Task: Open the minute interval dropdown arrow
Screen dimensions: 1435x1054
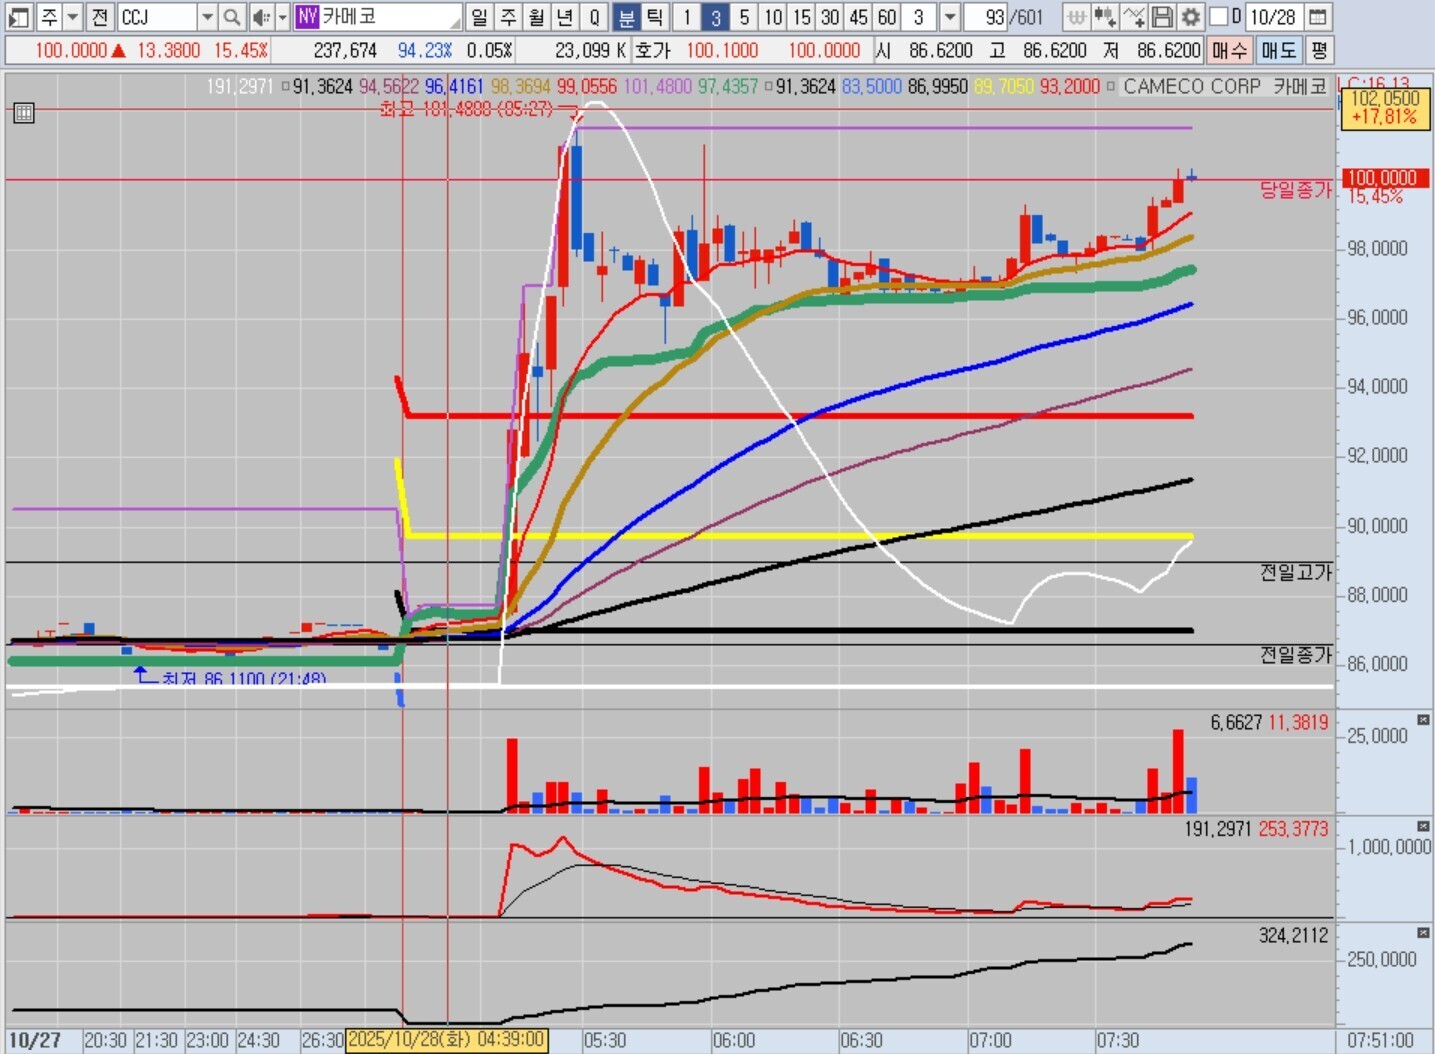Action: pyautogui.click(x=950, y=17)
